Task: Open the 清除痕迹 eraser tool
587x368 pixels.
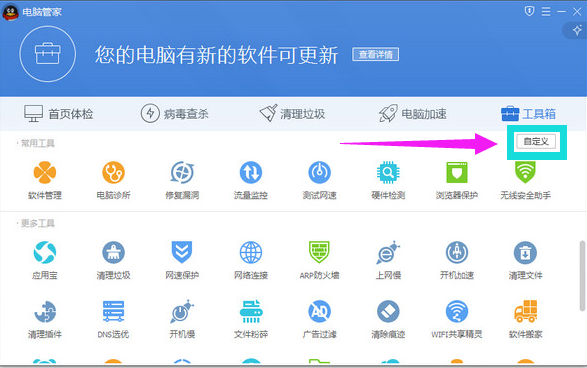Action: click(388, 319)
